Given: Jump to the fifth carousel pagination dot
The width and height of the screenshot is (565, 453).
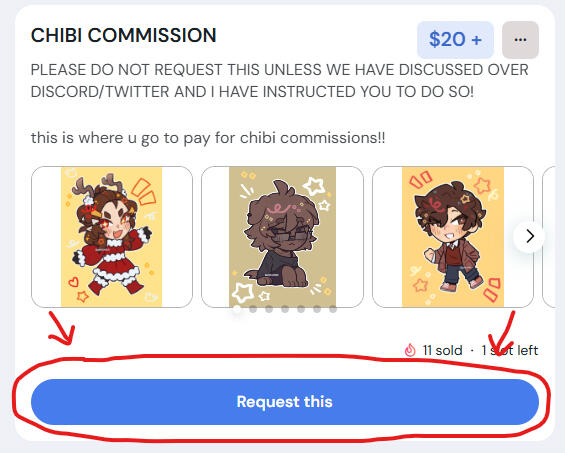Looking at the screenshot, I should coord(301,309).
